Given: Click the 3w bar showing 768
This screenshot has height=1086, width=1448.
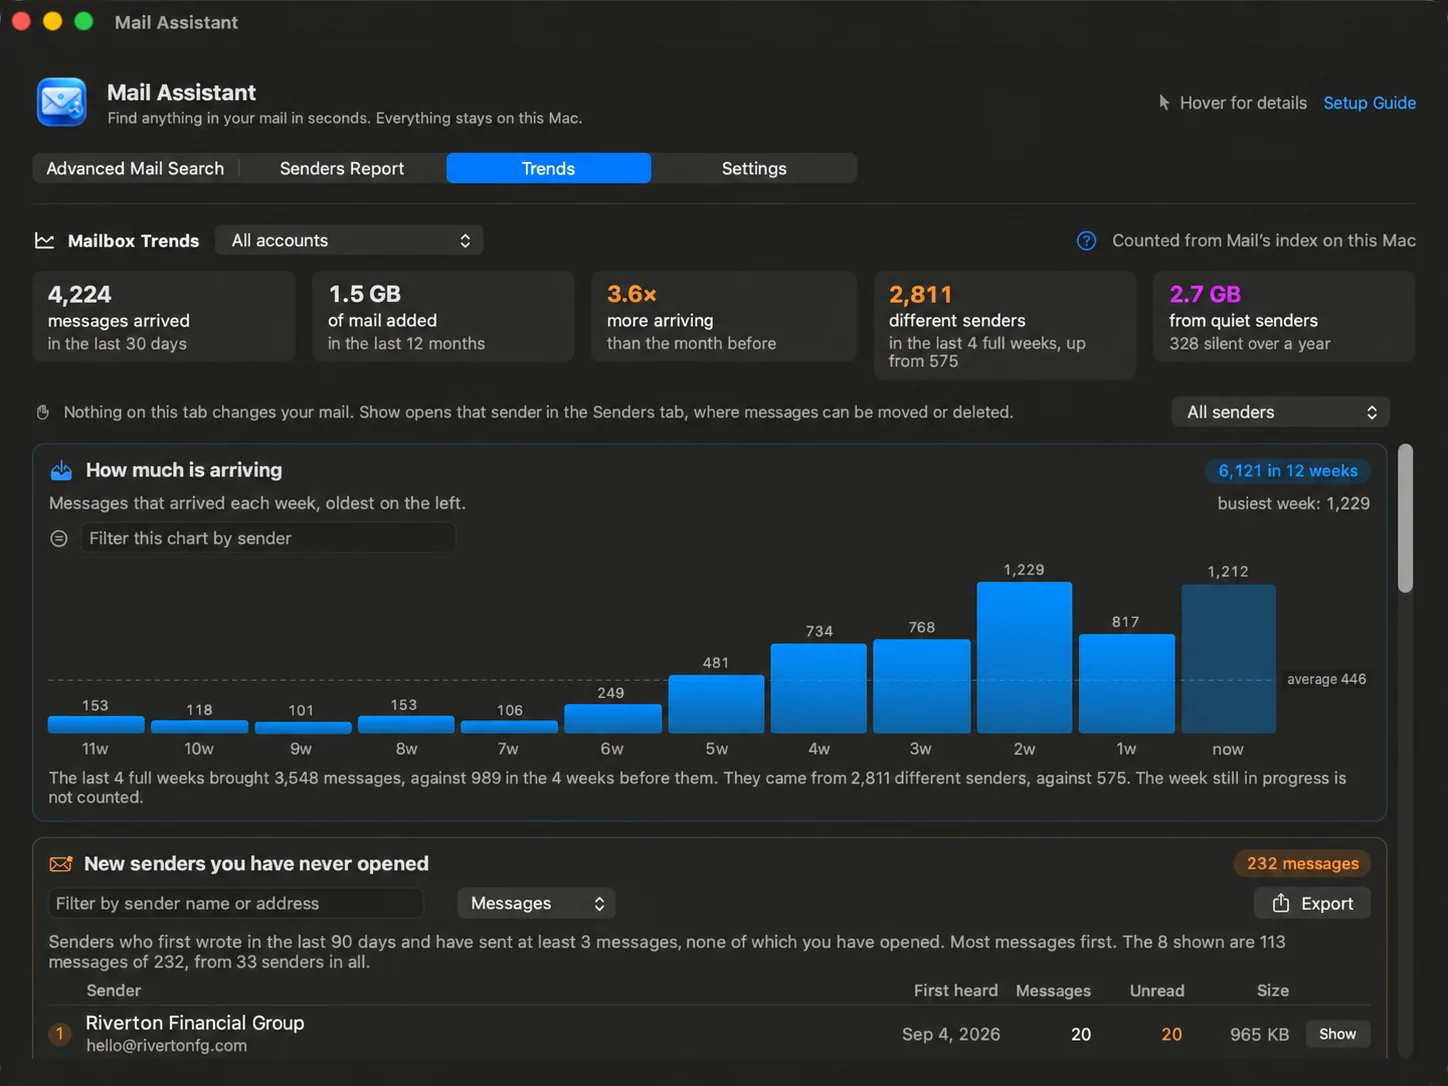Looking at the screenshot, I should [921, 687].
